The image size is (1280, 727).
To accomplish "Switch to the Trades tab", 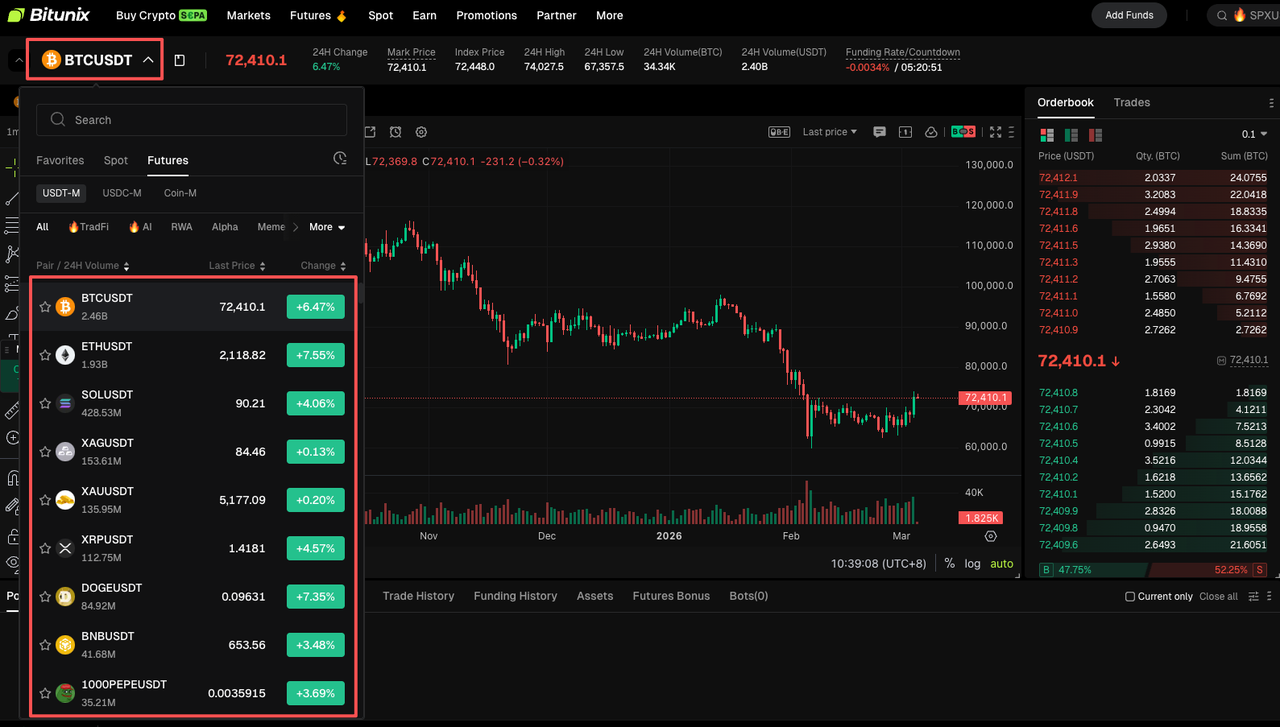I will [1132, 103].
